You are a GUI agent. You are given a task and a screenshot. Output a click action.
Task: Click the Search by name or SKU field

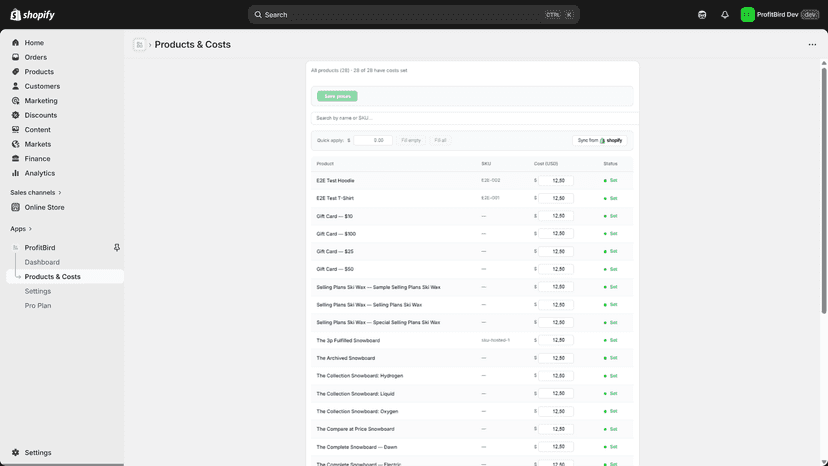(474, 118)
